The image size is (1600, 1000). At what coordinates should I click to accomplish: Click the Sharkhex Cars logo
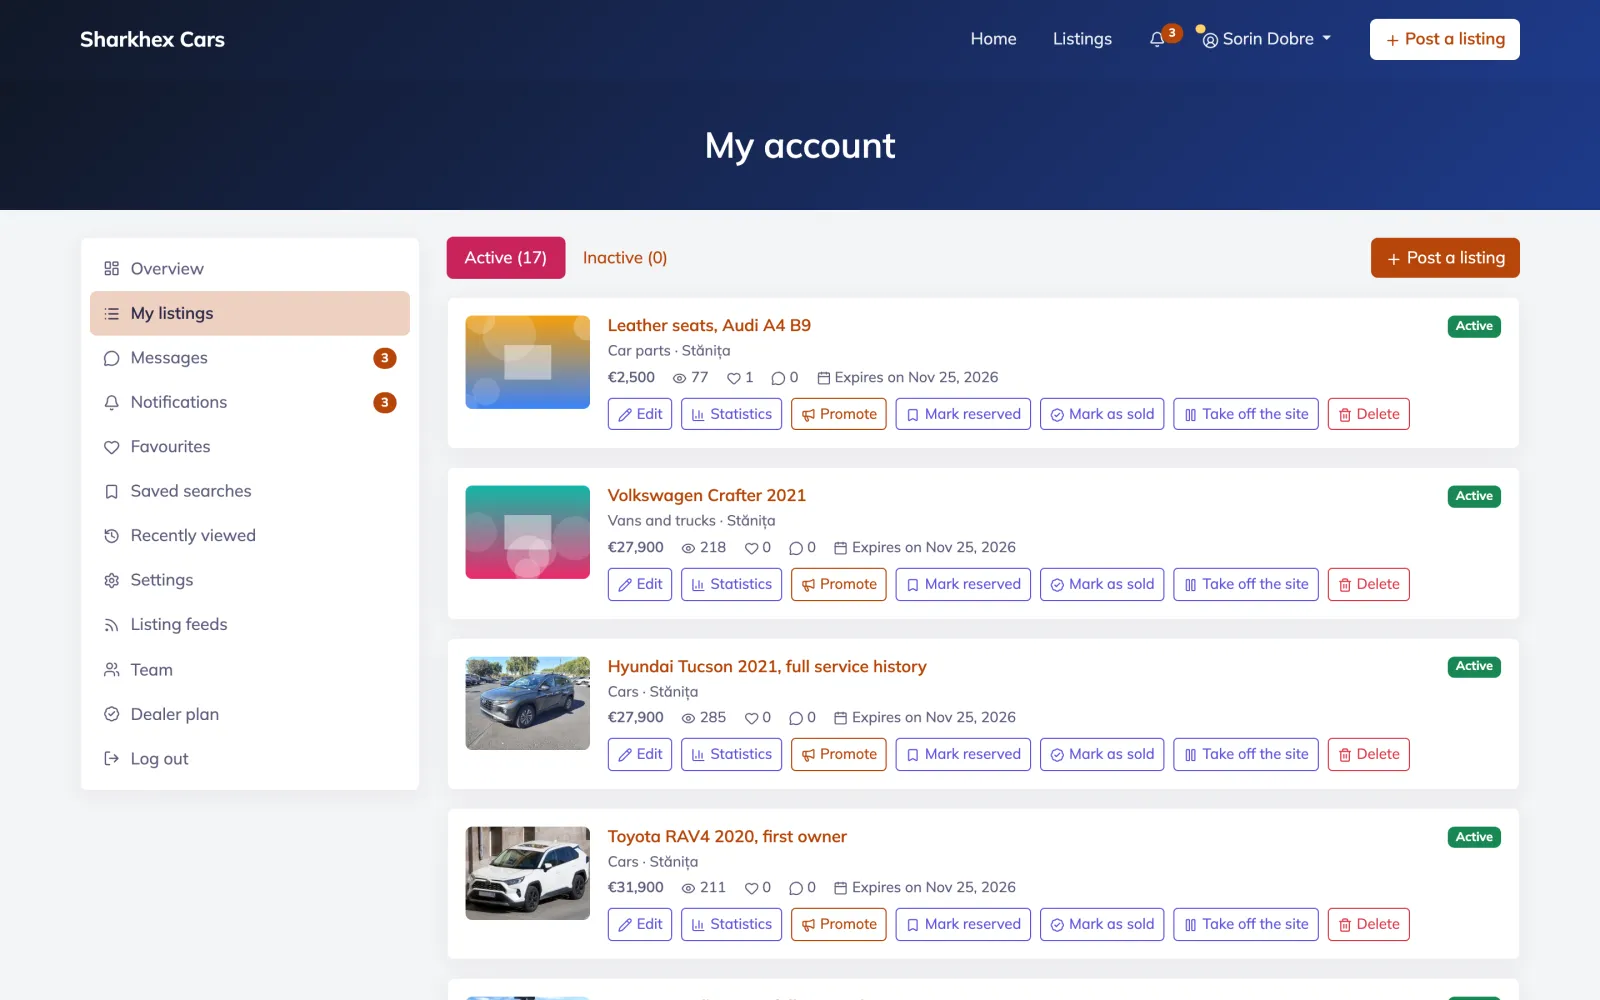point(152,39)
